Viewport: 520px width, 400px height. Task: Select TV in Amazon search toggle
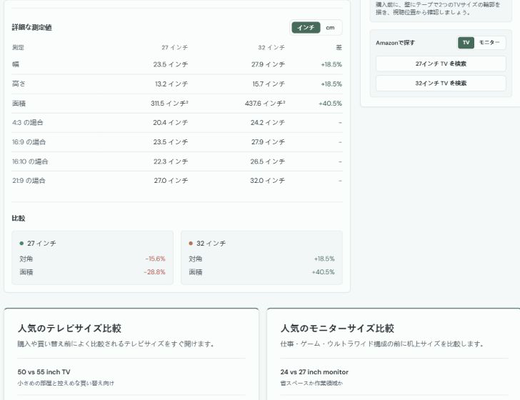point(466,43)
